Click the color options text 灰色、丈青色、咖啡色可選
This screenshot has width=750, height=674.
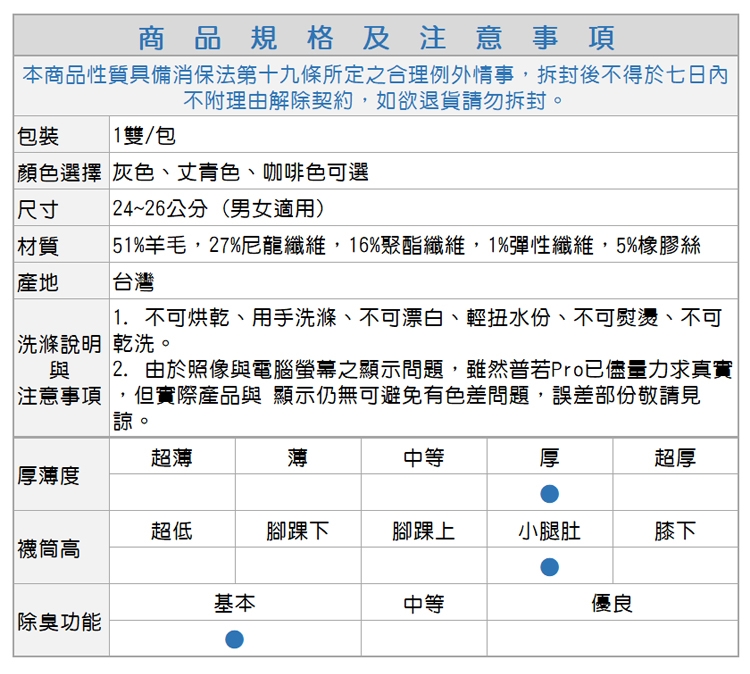tap(240, 173)
